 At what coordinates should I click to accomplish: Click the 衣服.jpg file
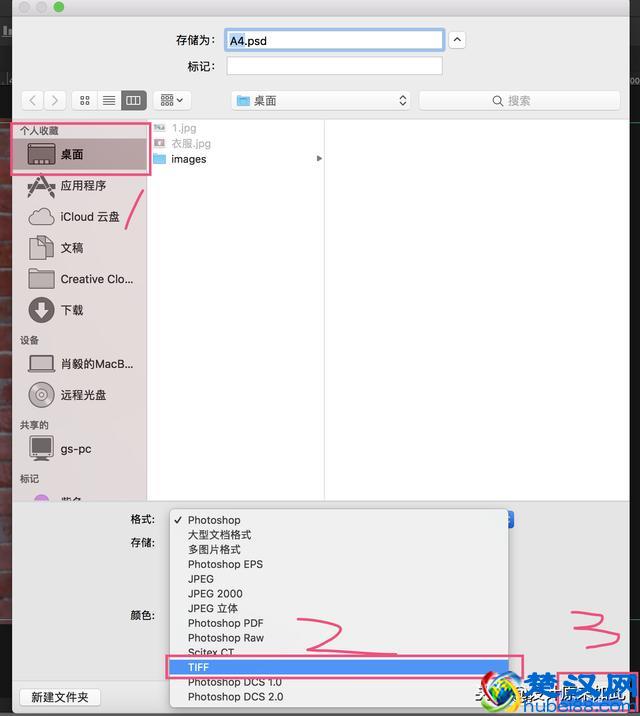[x=191, y=143]
